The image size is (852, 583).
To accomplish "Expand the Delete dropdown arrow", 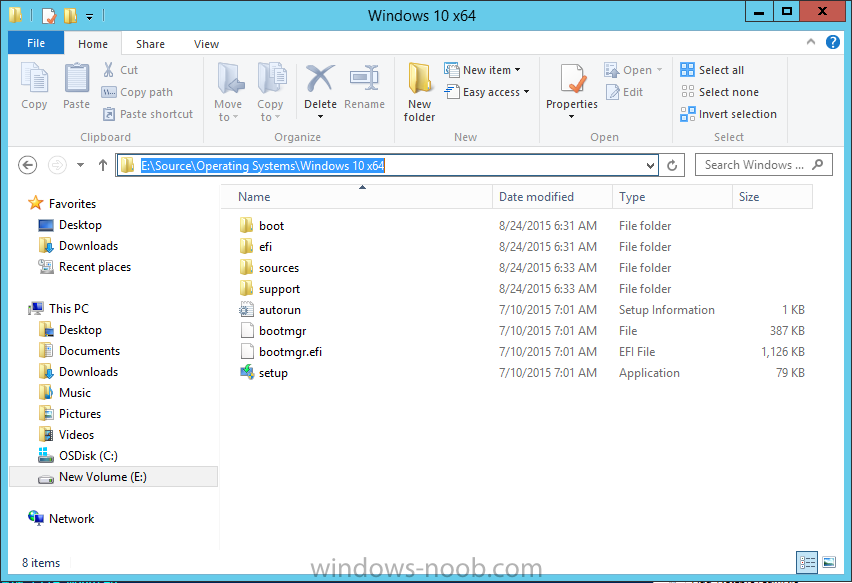I will point(320,117).
